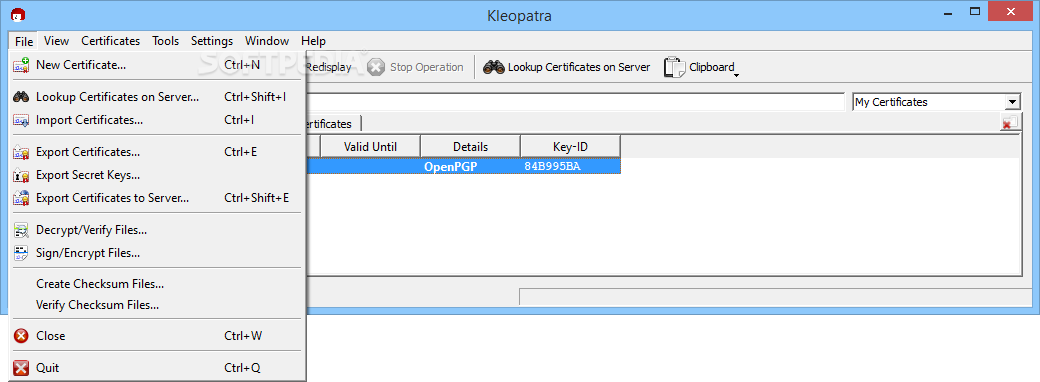The width and height of the screenshot is (1040, 382).
Task: Click the Decrypt/Verify Files menu icon
Action: pos(21,230)
